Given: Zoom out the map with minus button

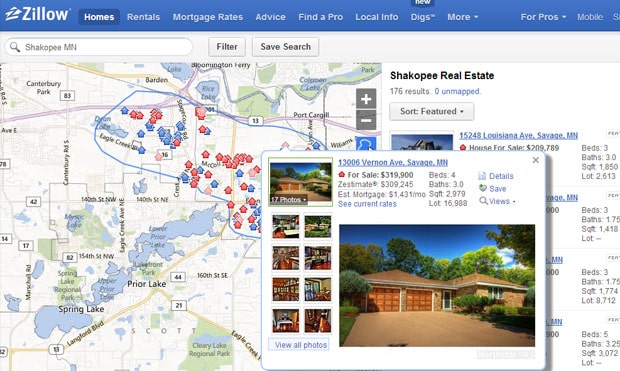Looking at the screenshot, I should pyautogui.click(x=366, y=120).
